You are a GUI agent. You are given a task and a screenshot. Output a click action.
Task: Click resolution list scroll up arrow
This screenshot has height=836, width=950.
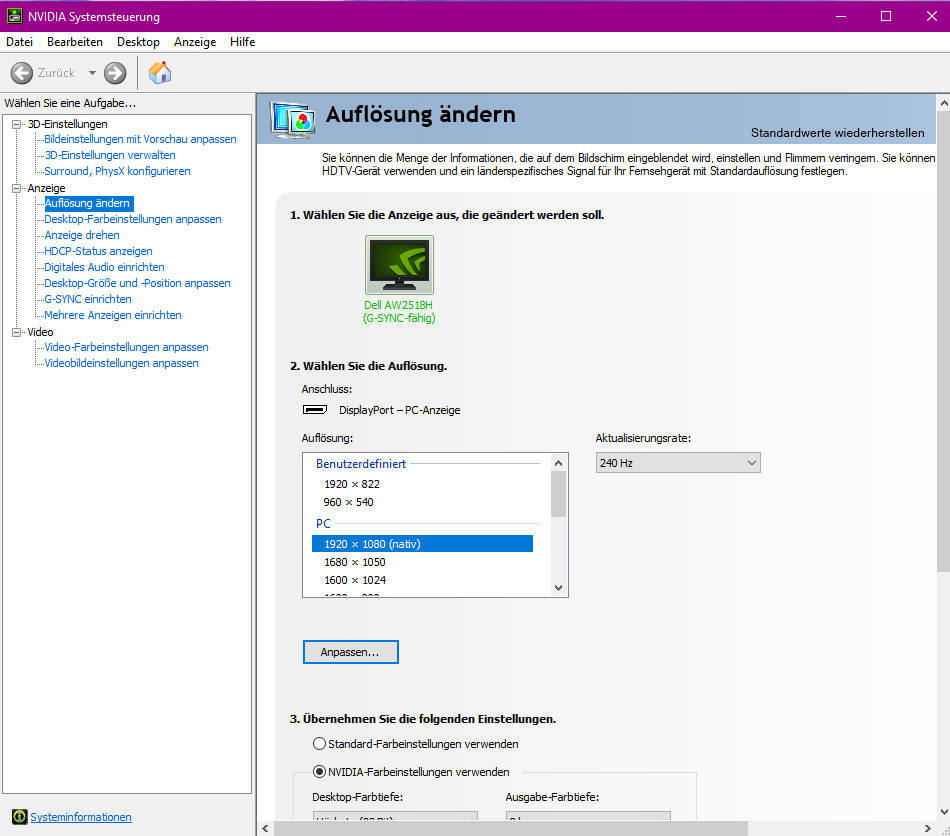click(559, 463)
